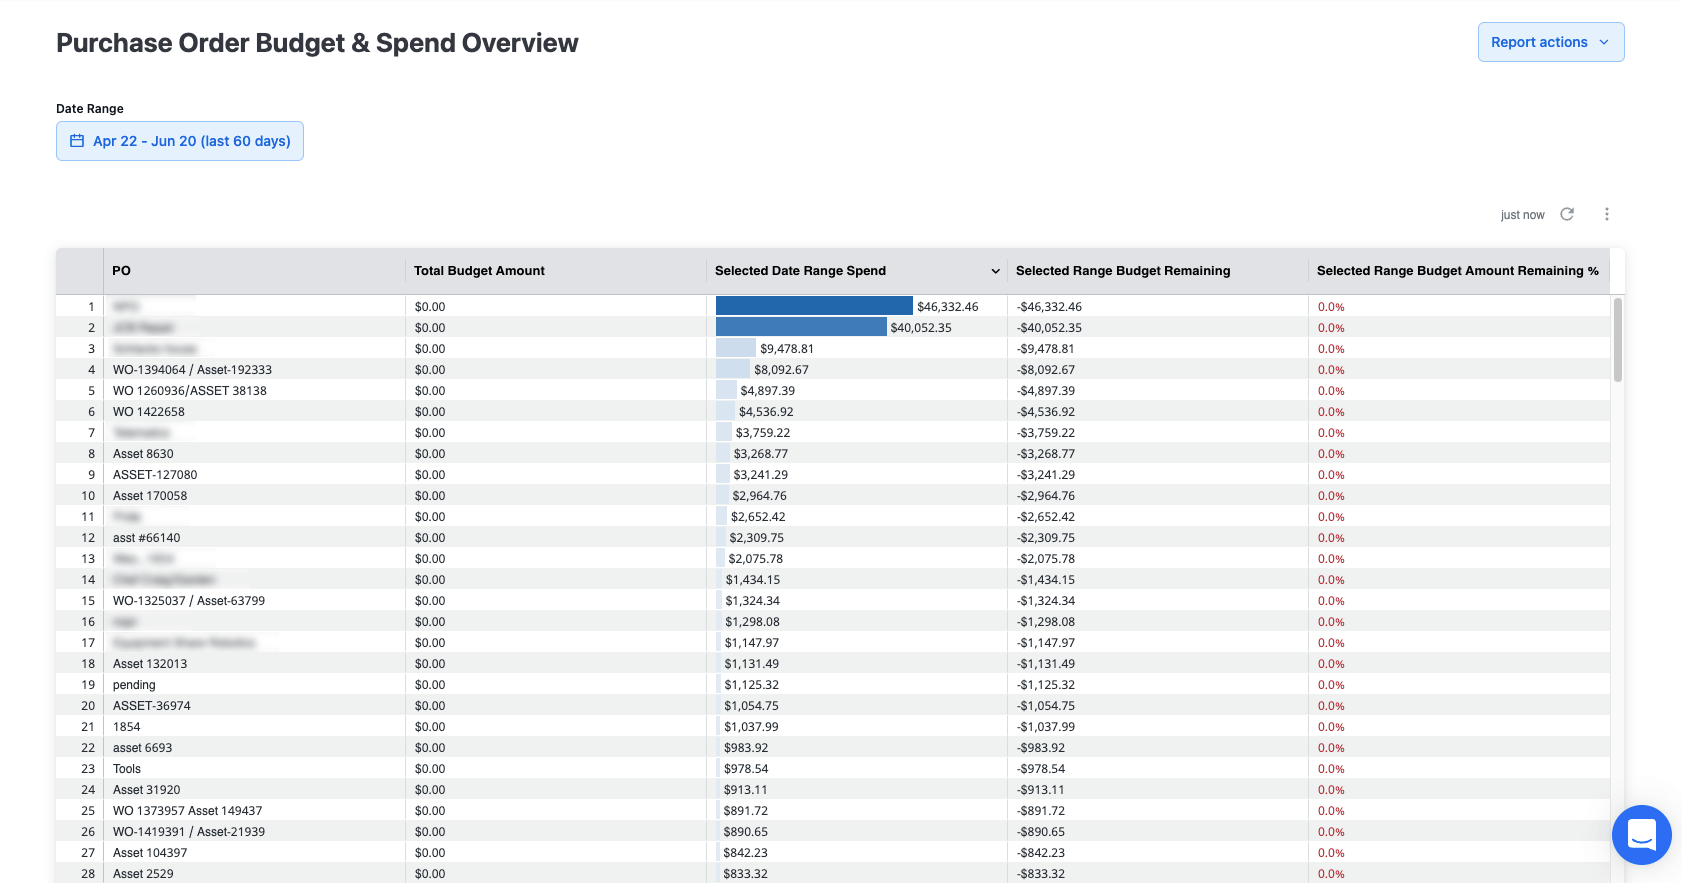1682x883 pixels.
Task: Select PO cell WO 1422658
Action: (x=149, y=412)
